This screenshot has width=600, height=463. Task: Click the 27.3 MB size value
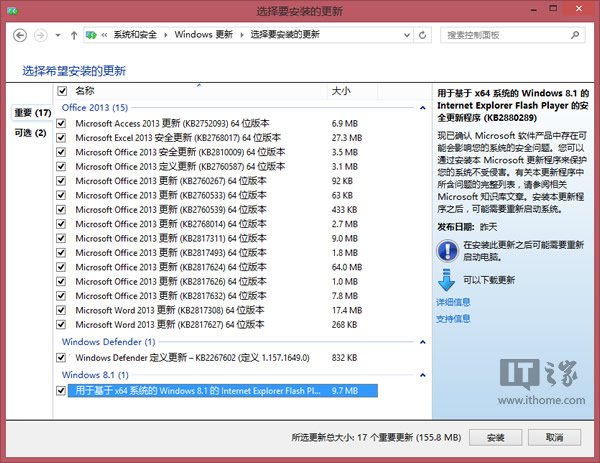347,138
